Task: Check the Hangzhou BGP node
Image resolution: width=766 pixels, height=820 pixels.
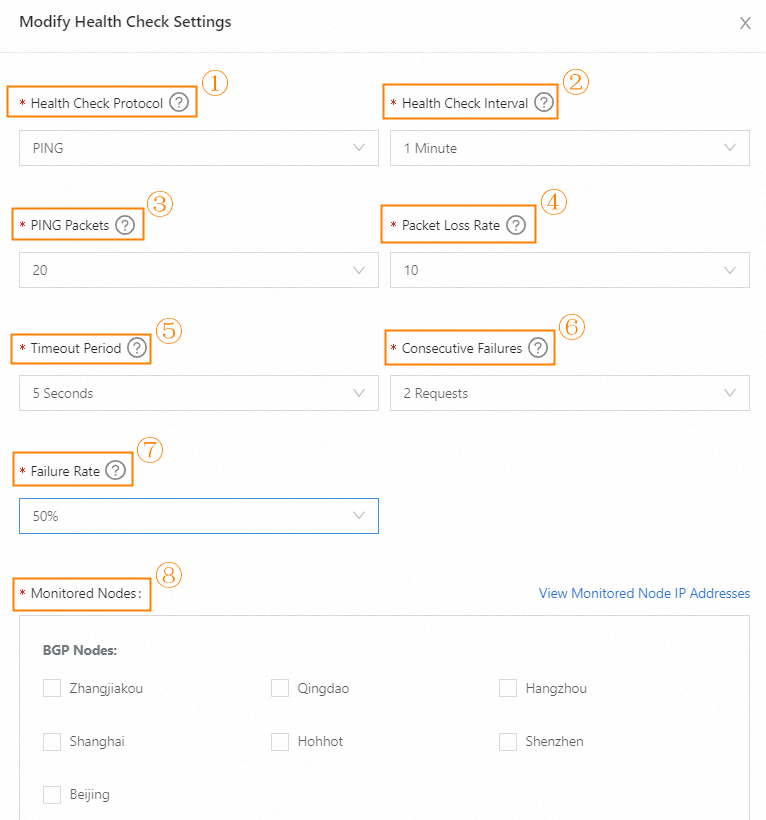Action: pyautogui.click(x=507, y=688)
